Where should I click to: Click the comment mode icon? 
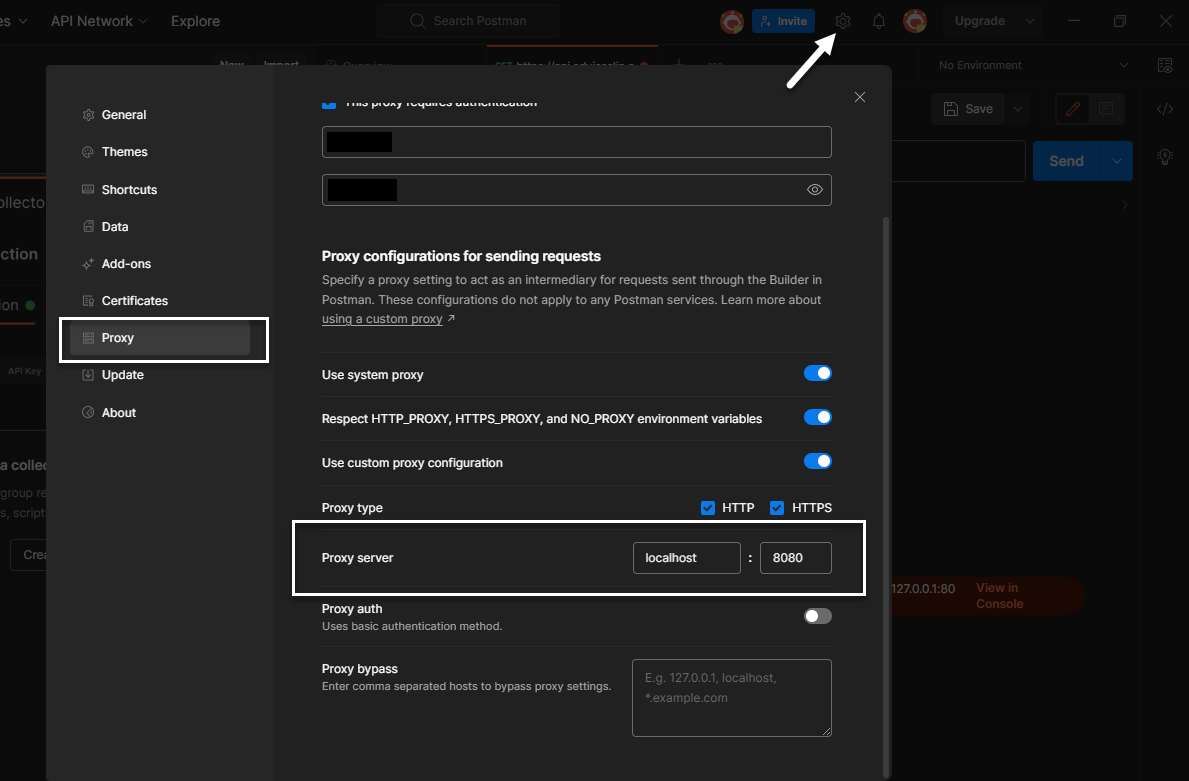[x=1106, y=109]
